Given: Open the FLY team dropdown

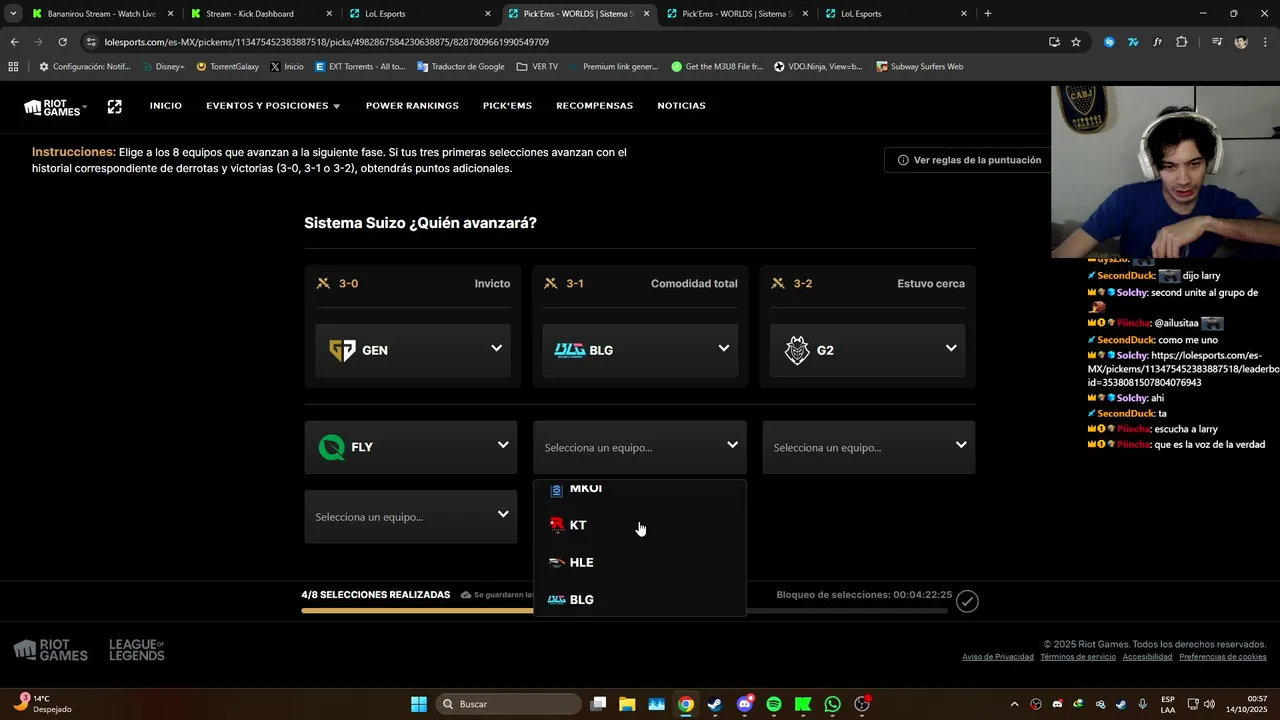Looking at the screenshot, I should (x=411, y=447).
